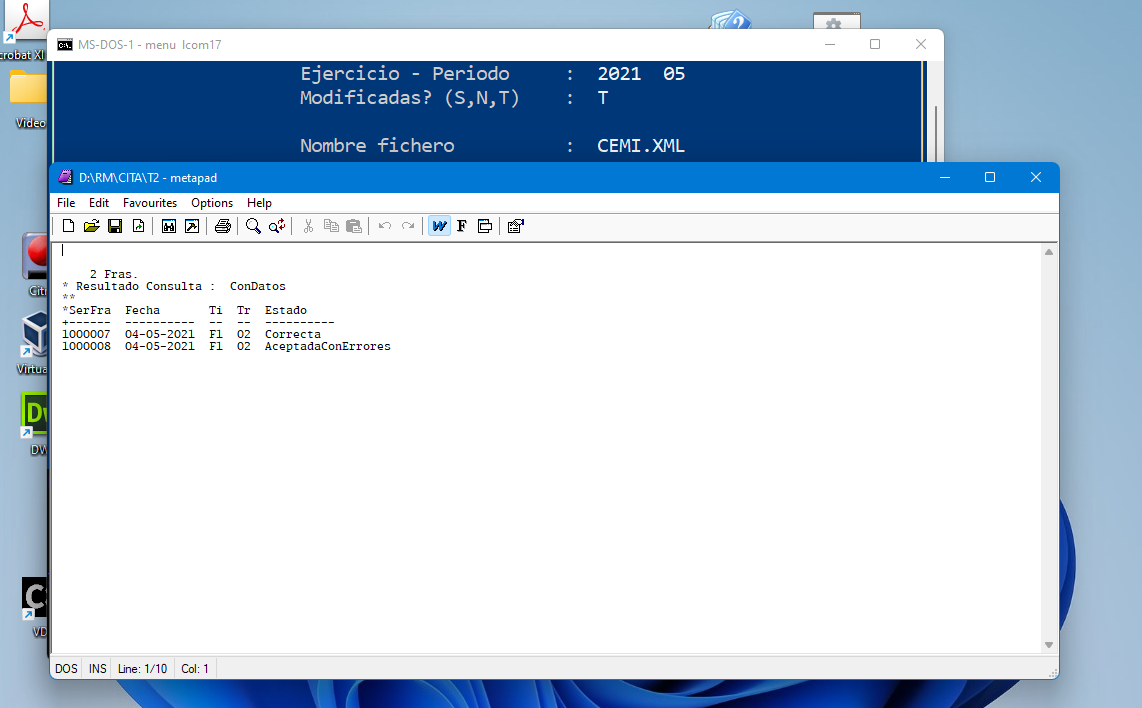Open the Edit menu

98,202
